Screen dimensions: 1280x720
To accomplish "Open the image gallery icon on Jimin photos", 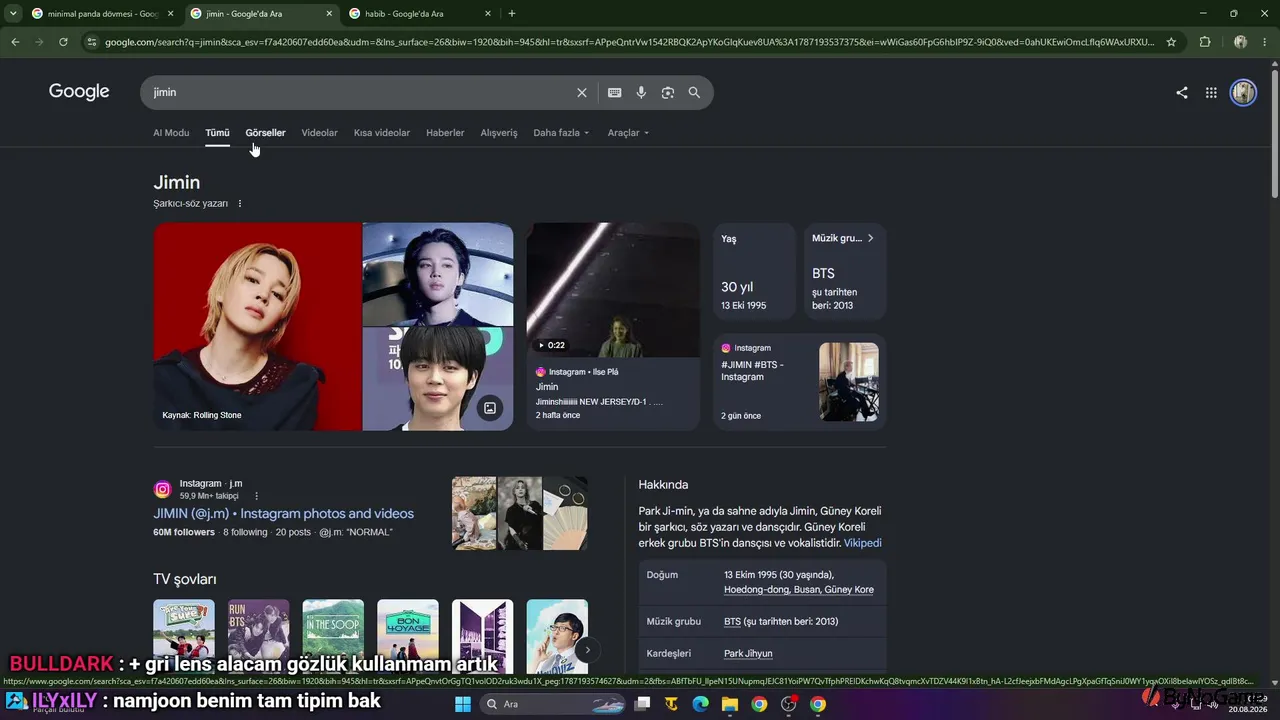I will click(490, 407).
